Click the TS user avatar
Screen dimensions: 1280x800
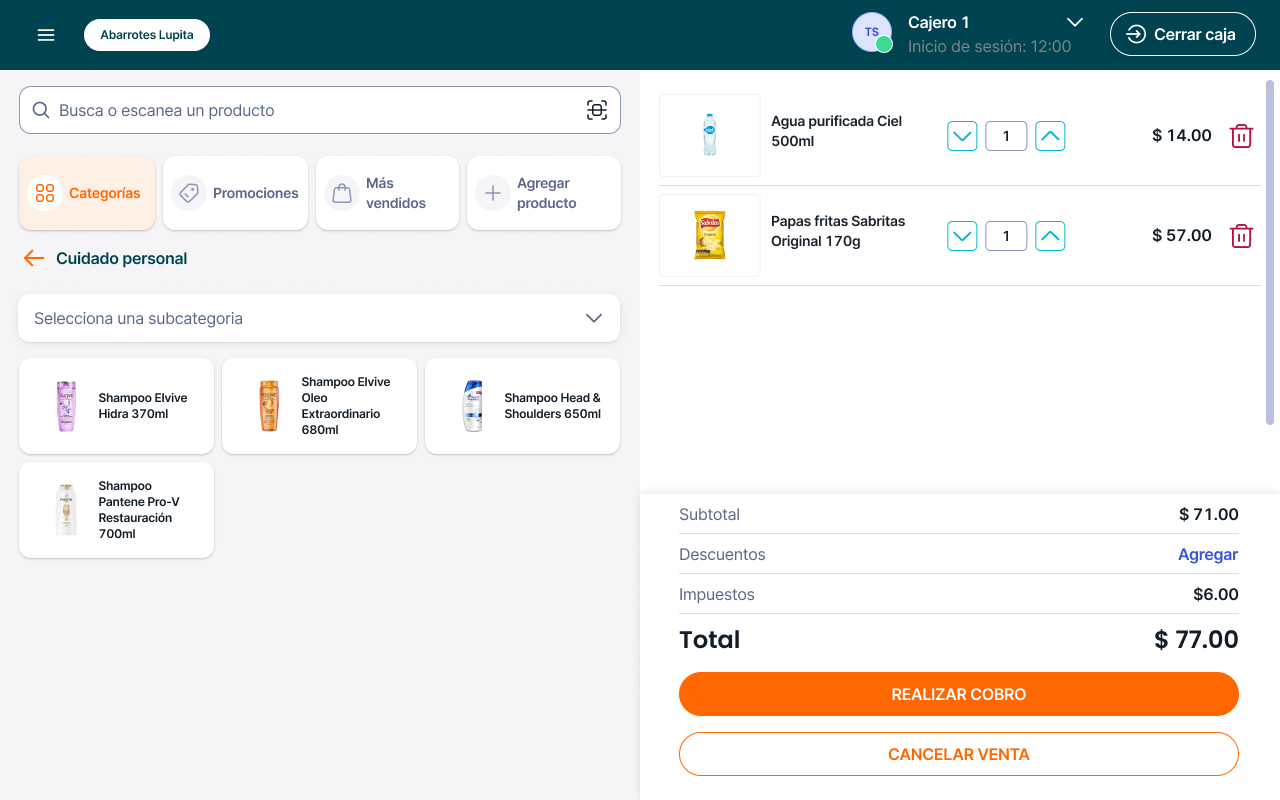click(871, 33)
